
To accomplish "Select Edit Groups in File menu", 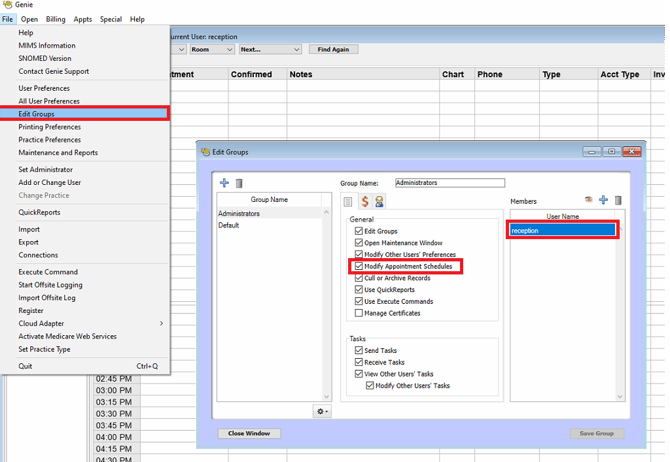I will [x=36, y=114].
